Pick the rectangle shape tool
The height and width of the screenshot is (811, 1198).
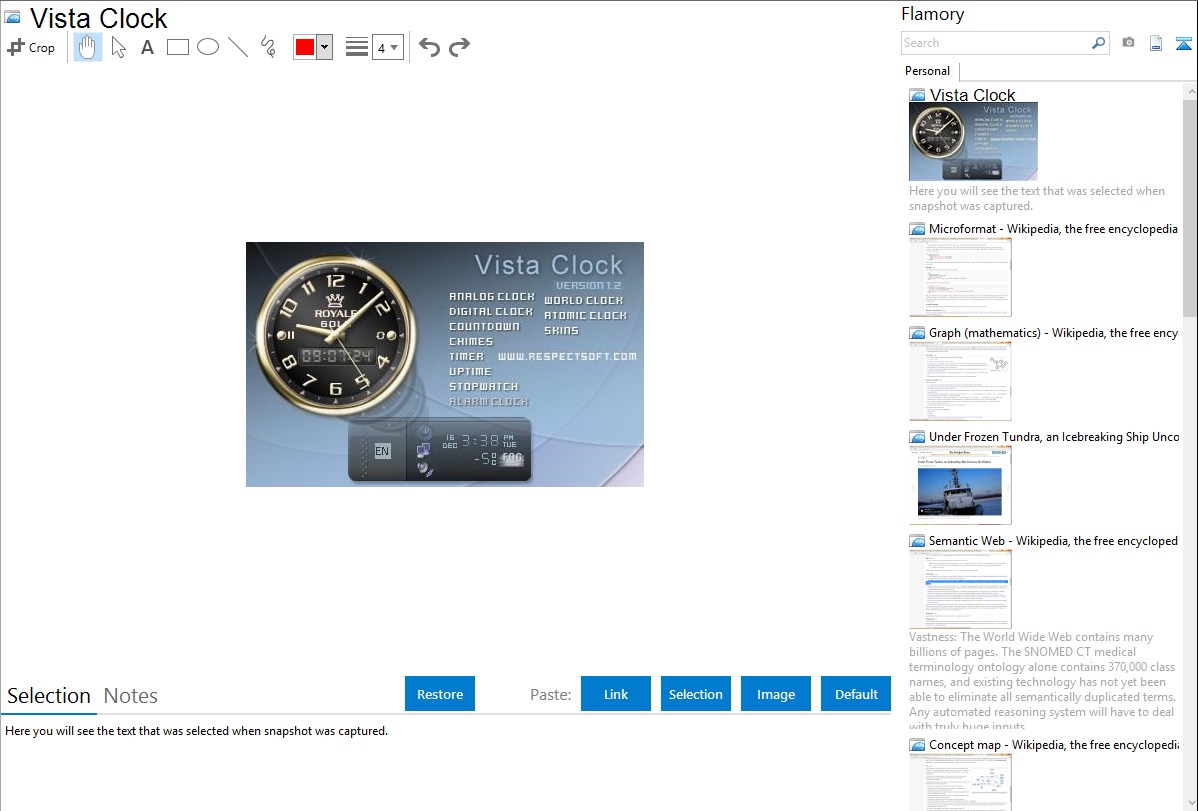click(177, 47)
